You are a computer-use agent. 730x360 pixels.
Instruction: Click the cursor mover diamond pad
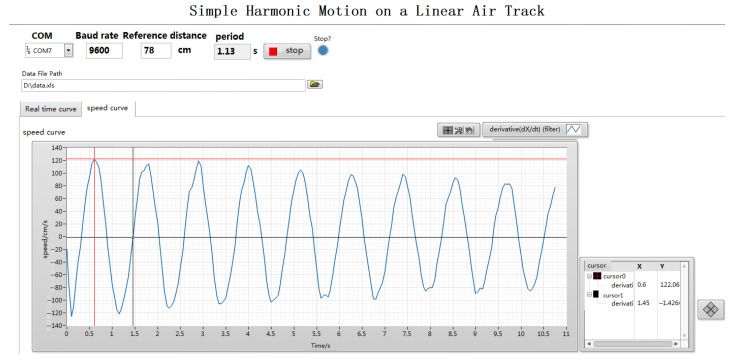click(x=710, y=309)
